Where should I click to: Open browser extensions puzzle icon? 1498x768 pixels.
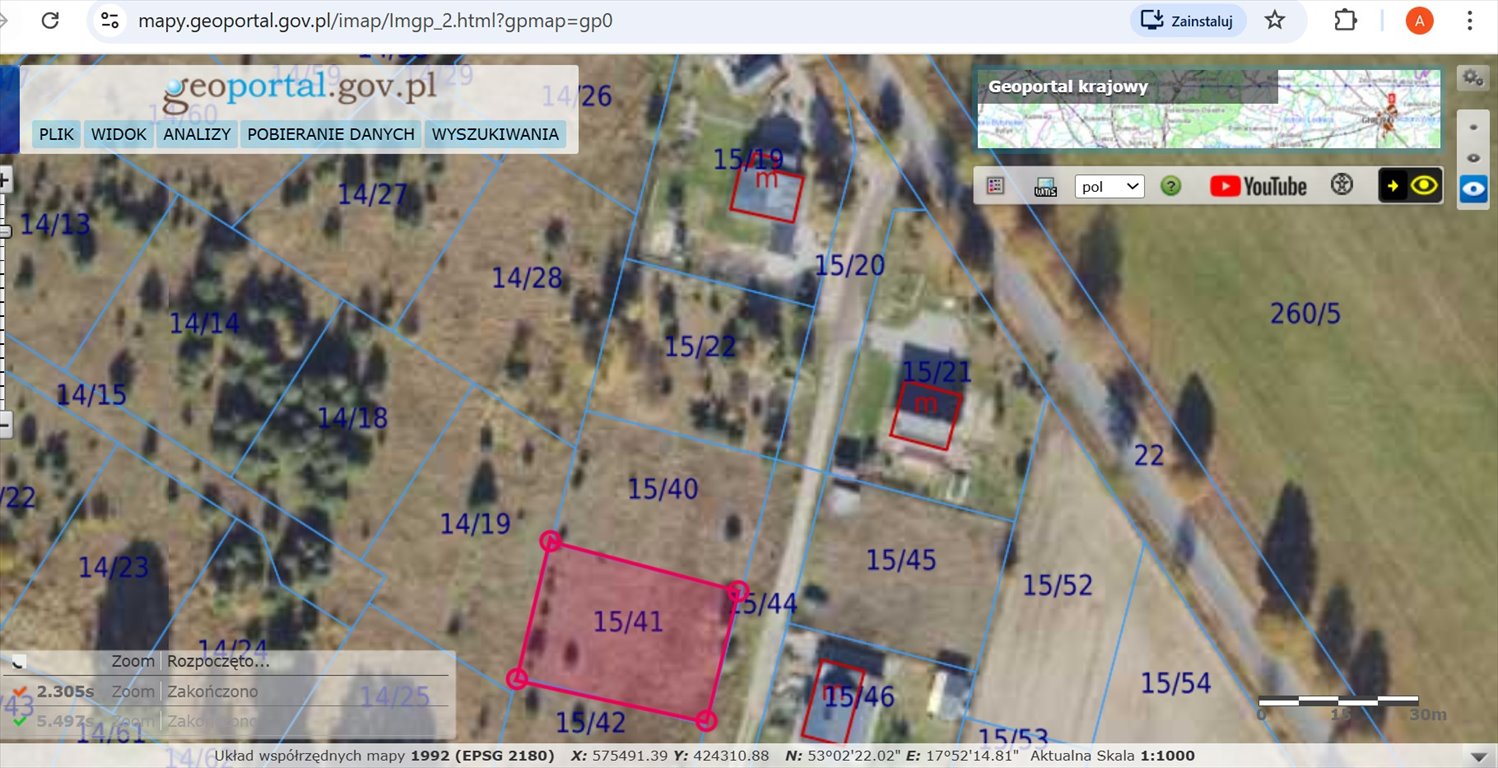coord(1346,20)
